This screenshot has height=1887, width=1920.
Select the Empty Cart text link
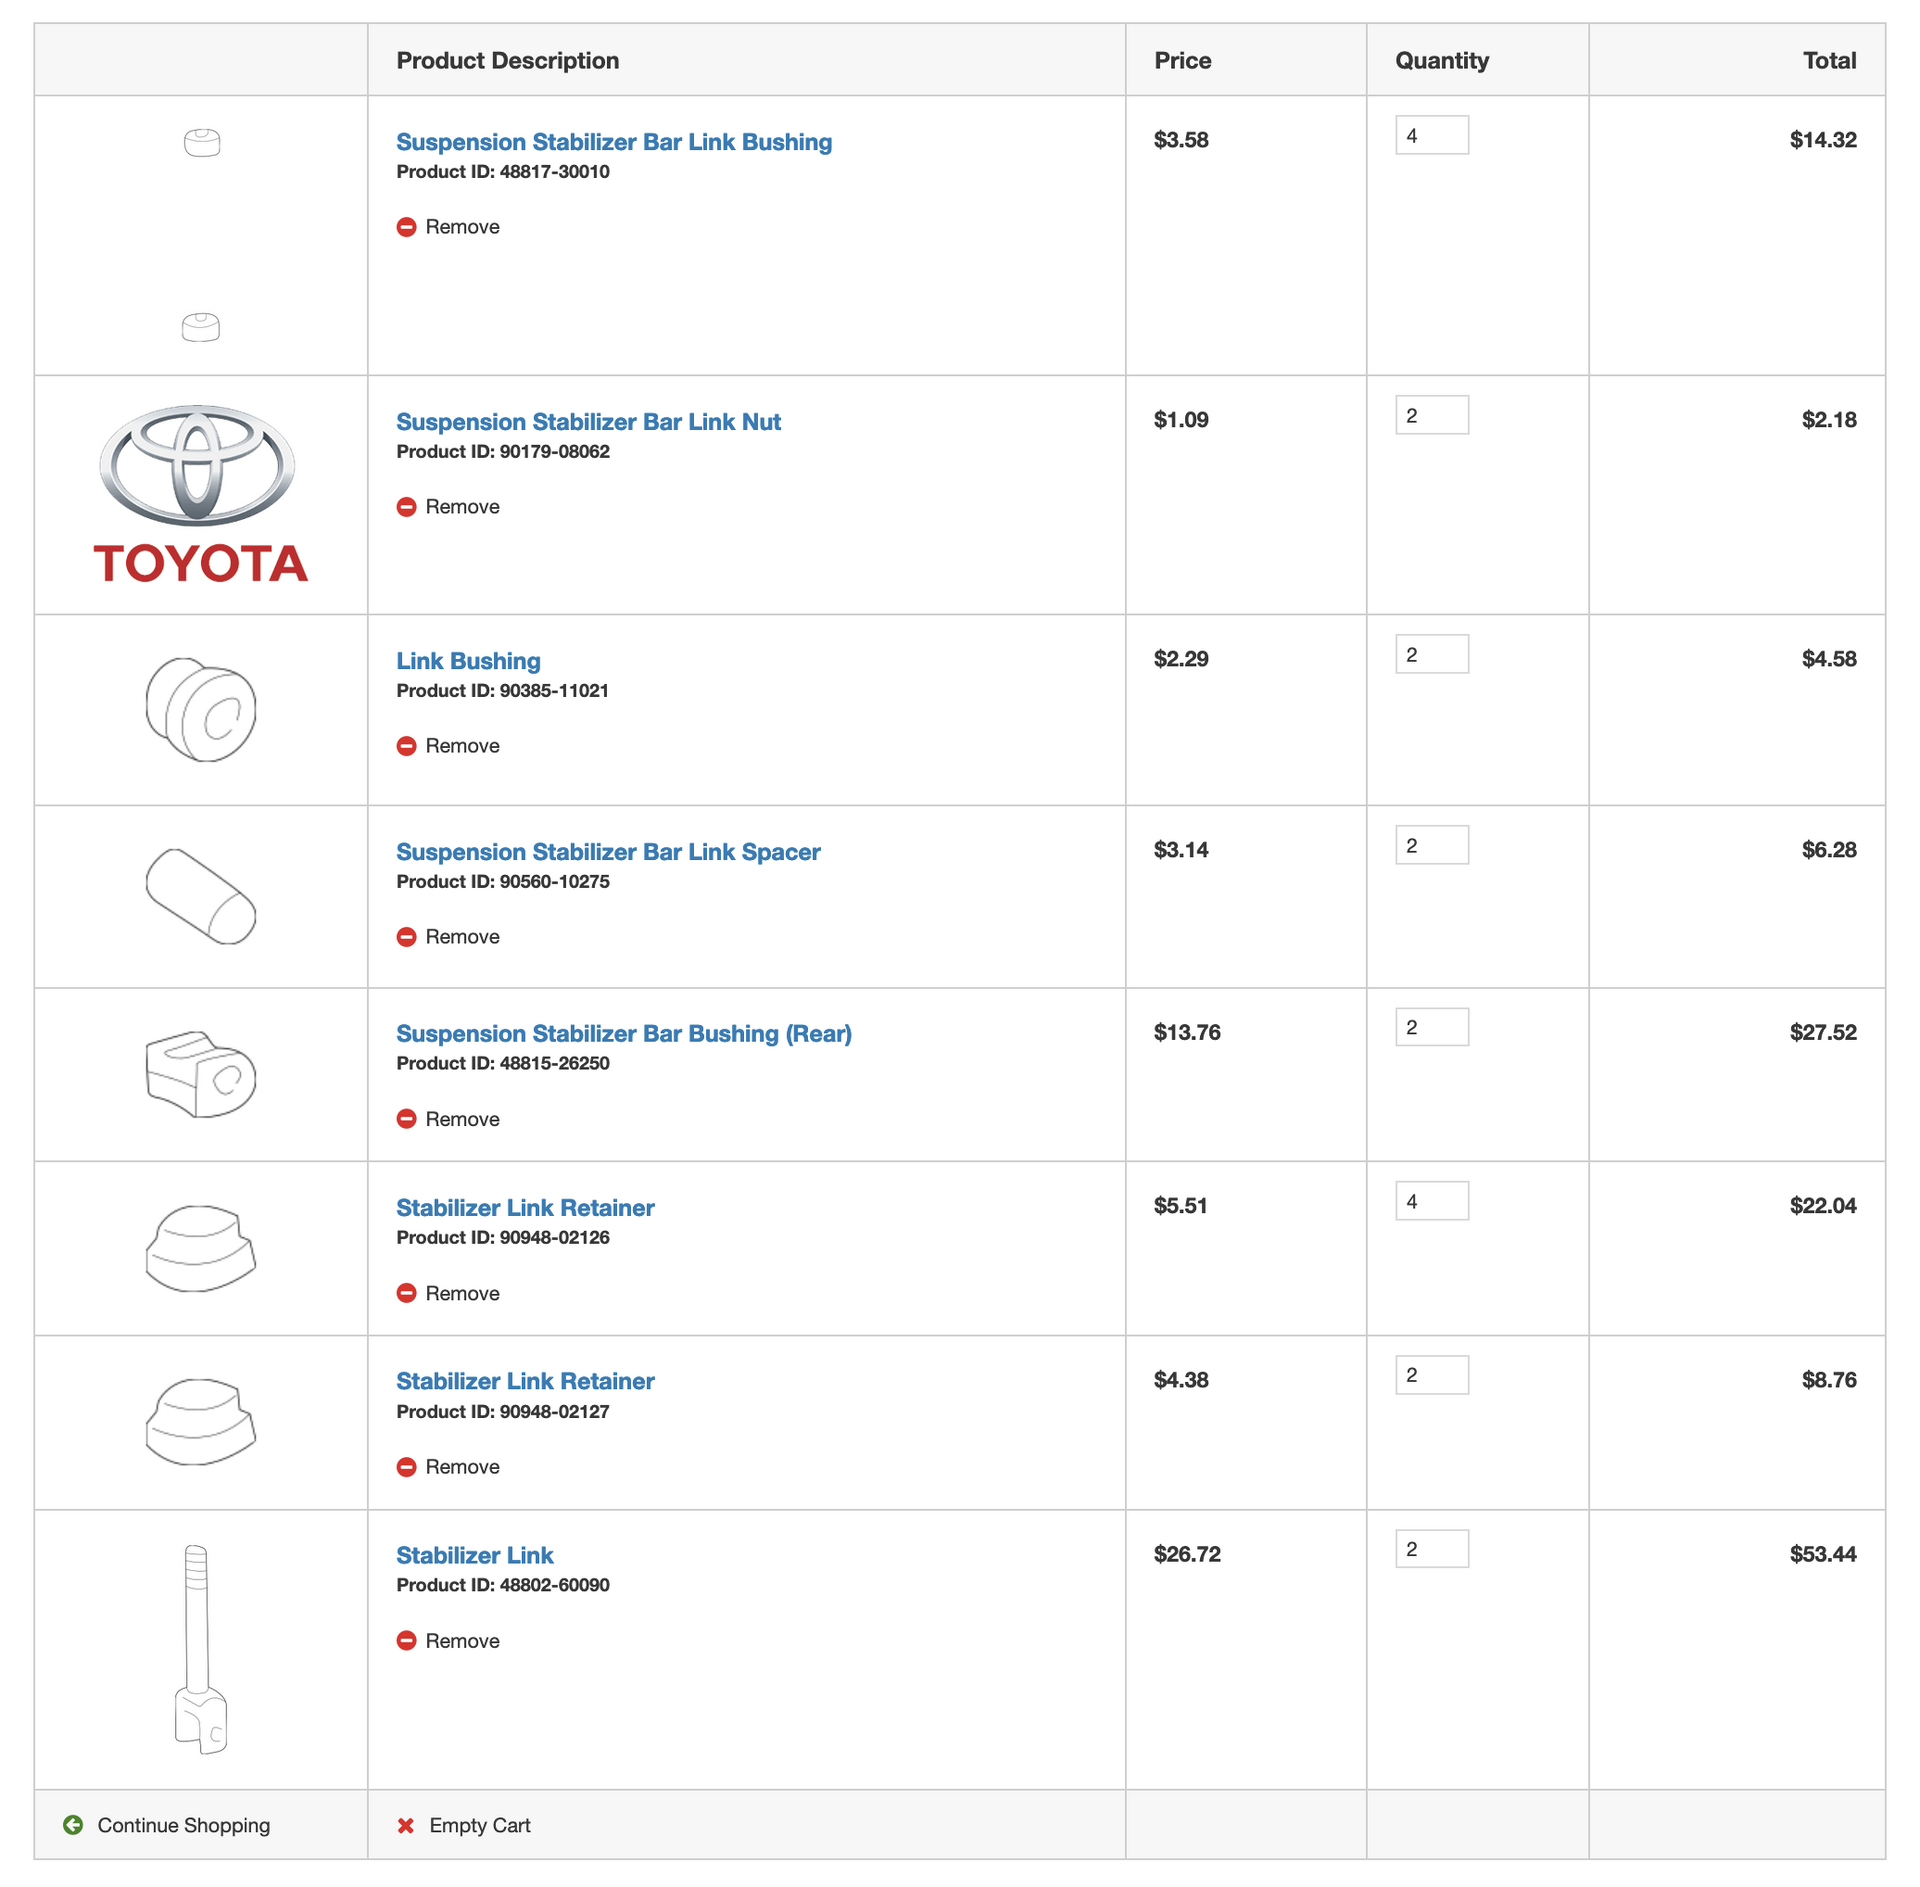tap(480, 1825)
